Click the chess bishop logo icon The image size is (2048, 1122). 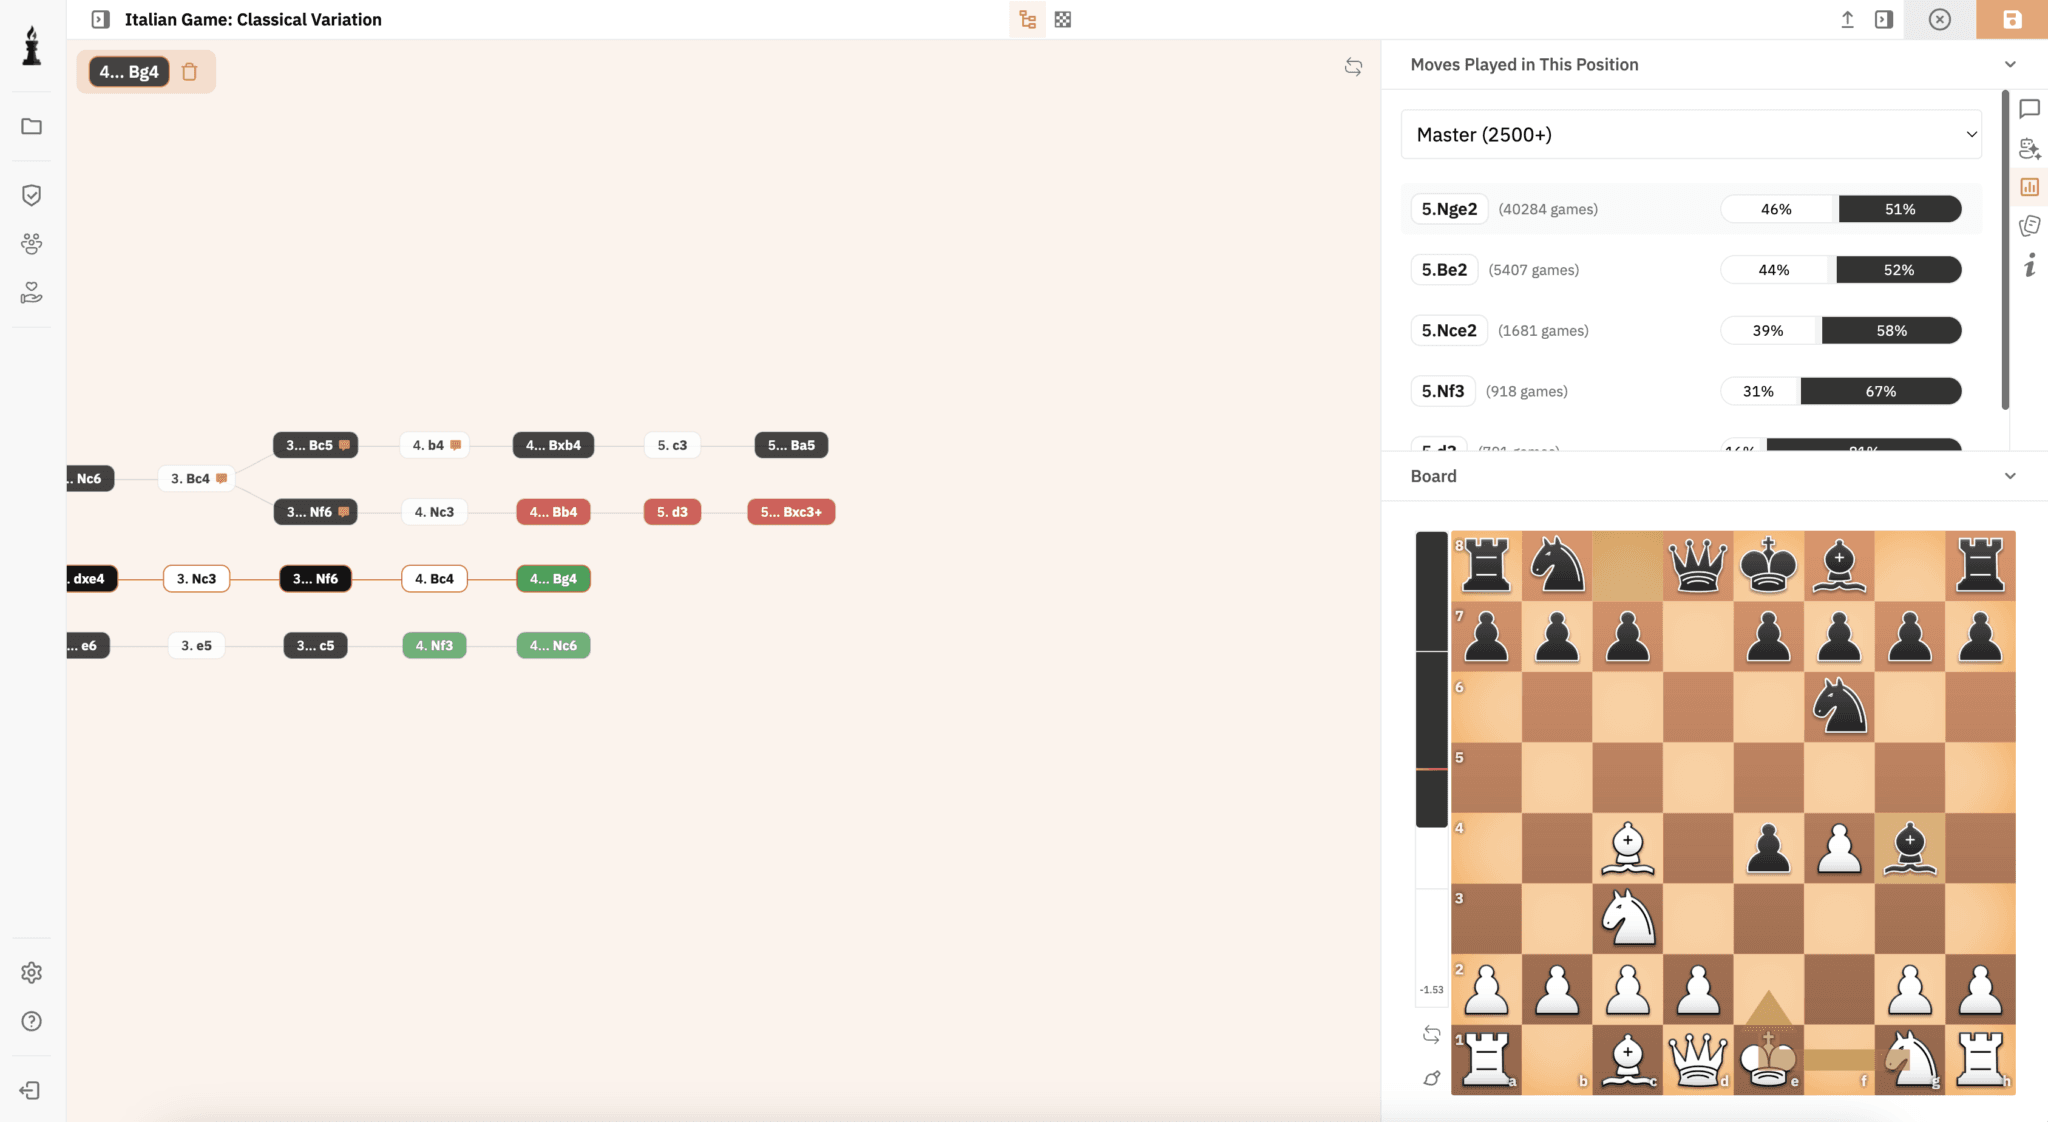click(32, 46)
